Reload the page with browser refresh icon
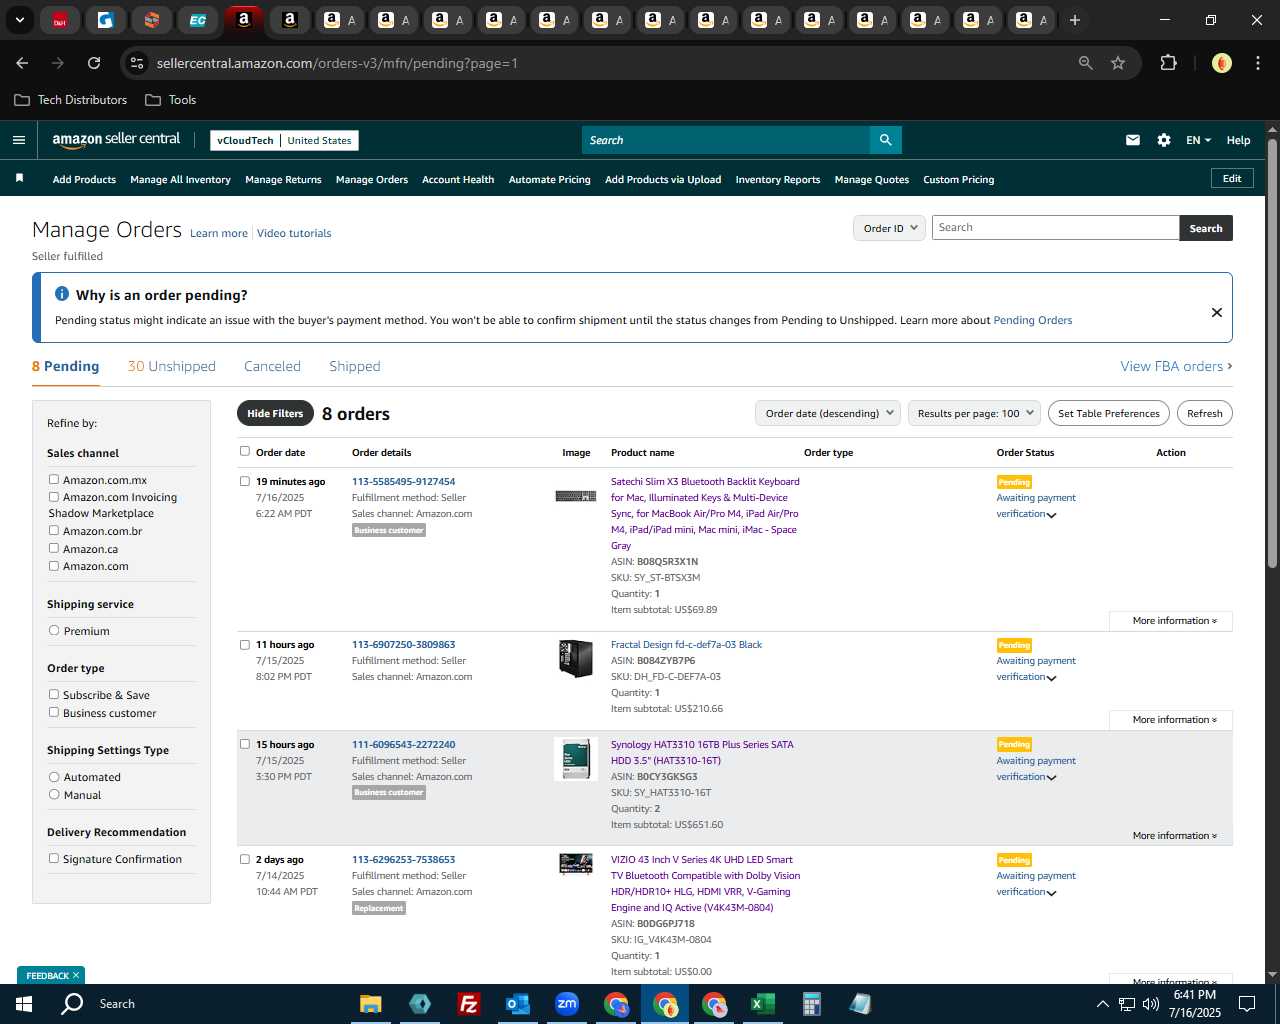 click(94, 63)
